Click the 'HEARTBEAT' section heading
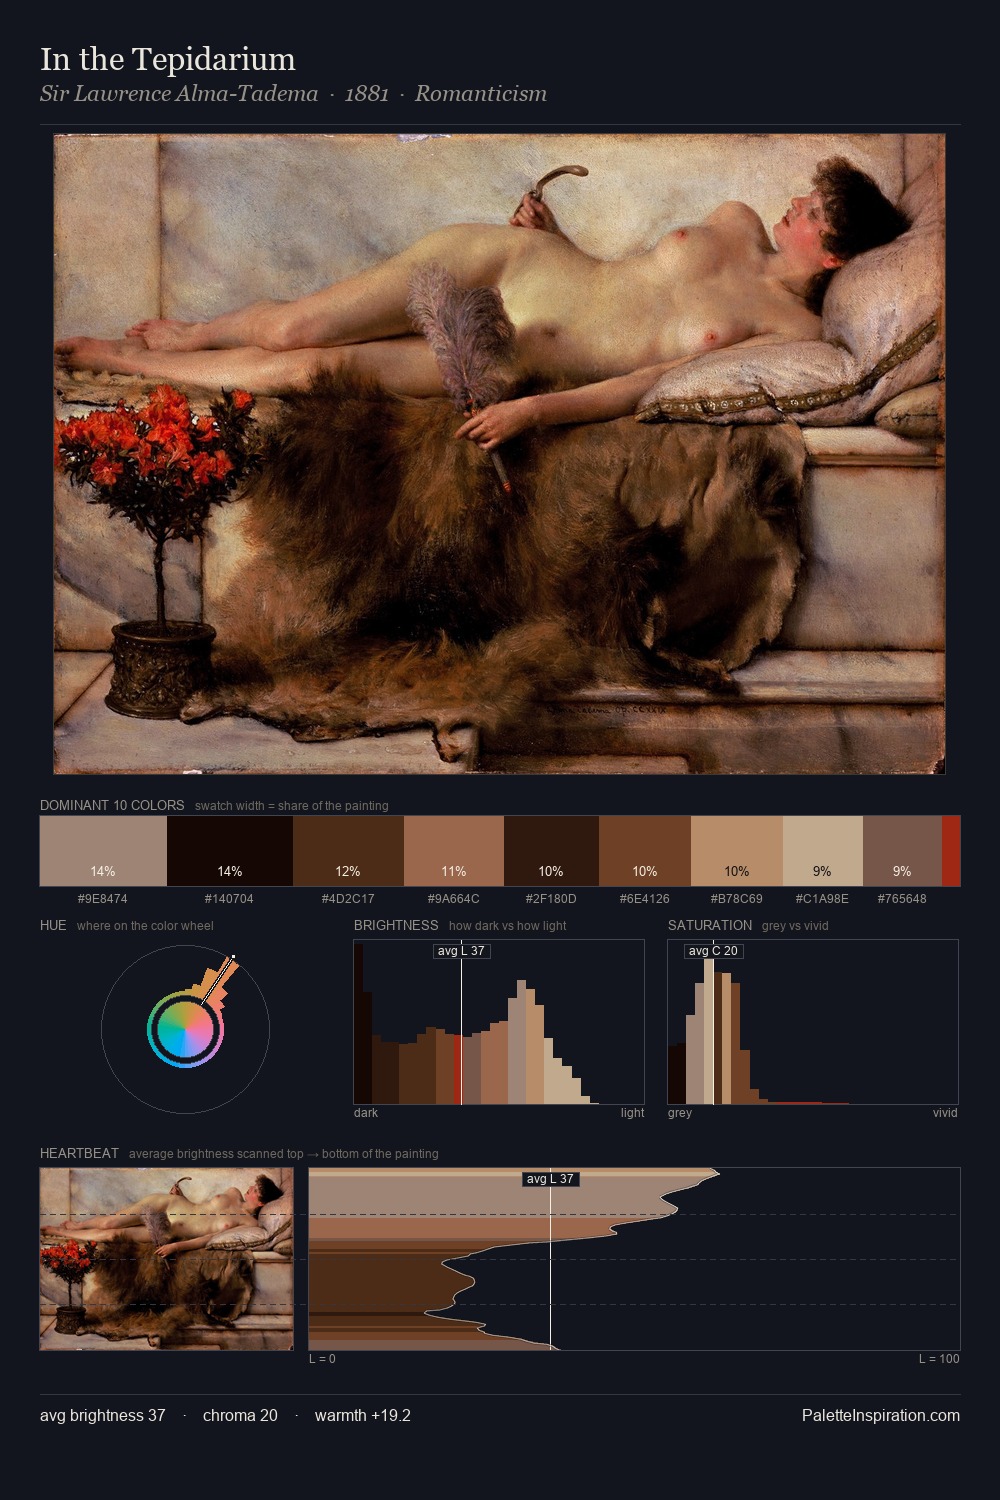The image size is (1000, 1500). pos(79,1153)
